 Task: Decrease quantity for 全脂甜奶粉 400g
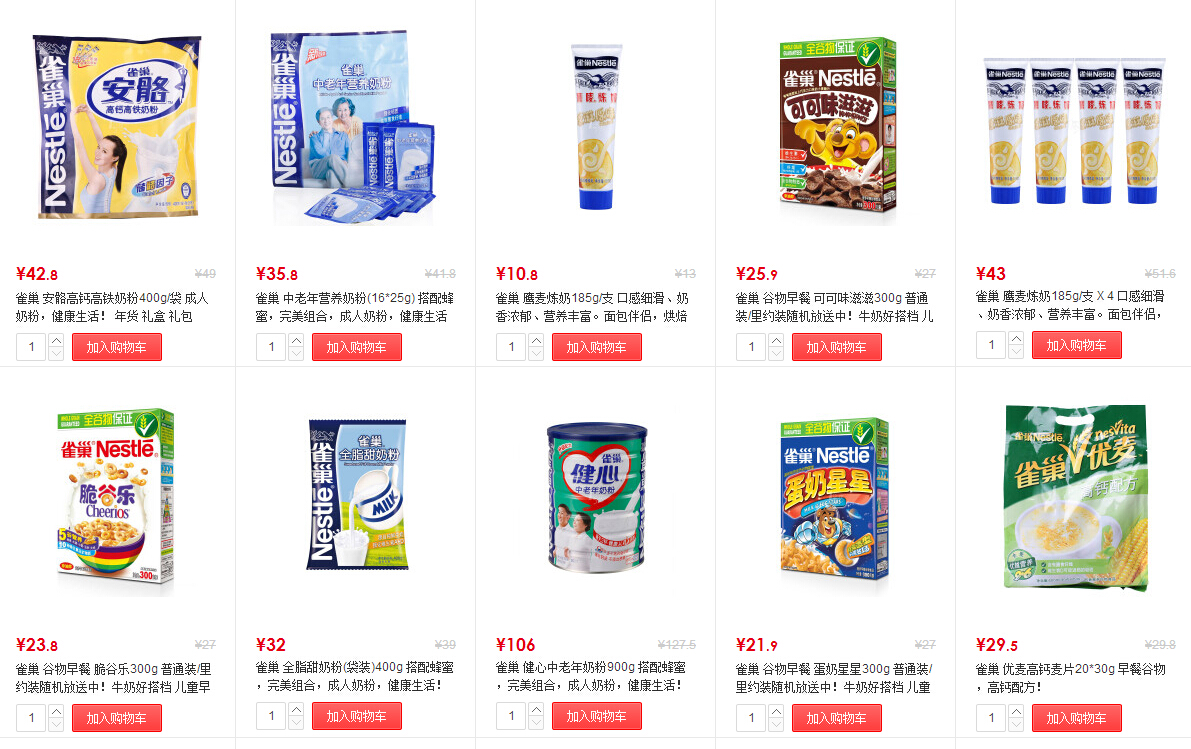pyautogui.click(x=296, y=722)
